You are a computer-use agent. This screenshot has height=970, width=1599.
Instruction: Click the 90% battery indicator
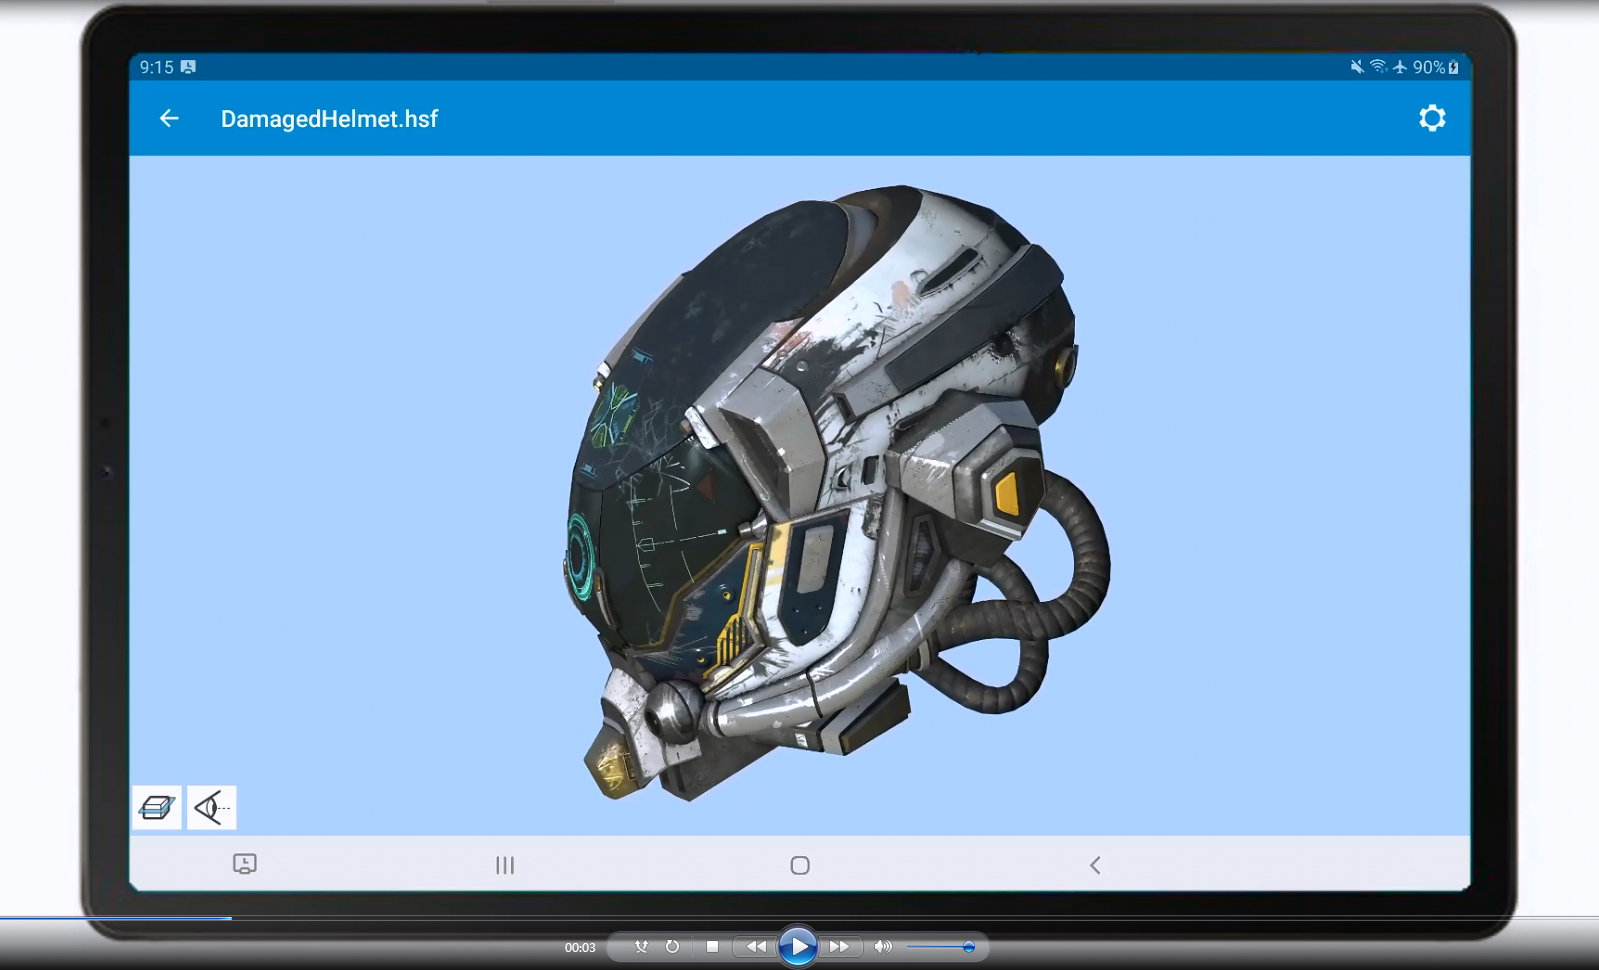coord(1435,67)
